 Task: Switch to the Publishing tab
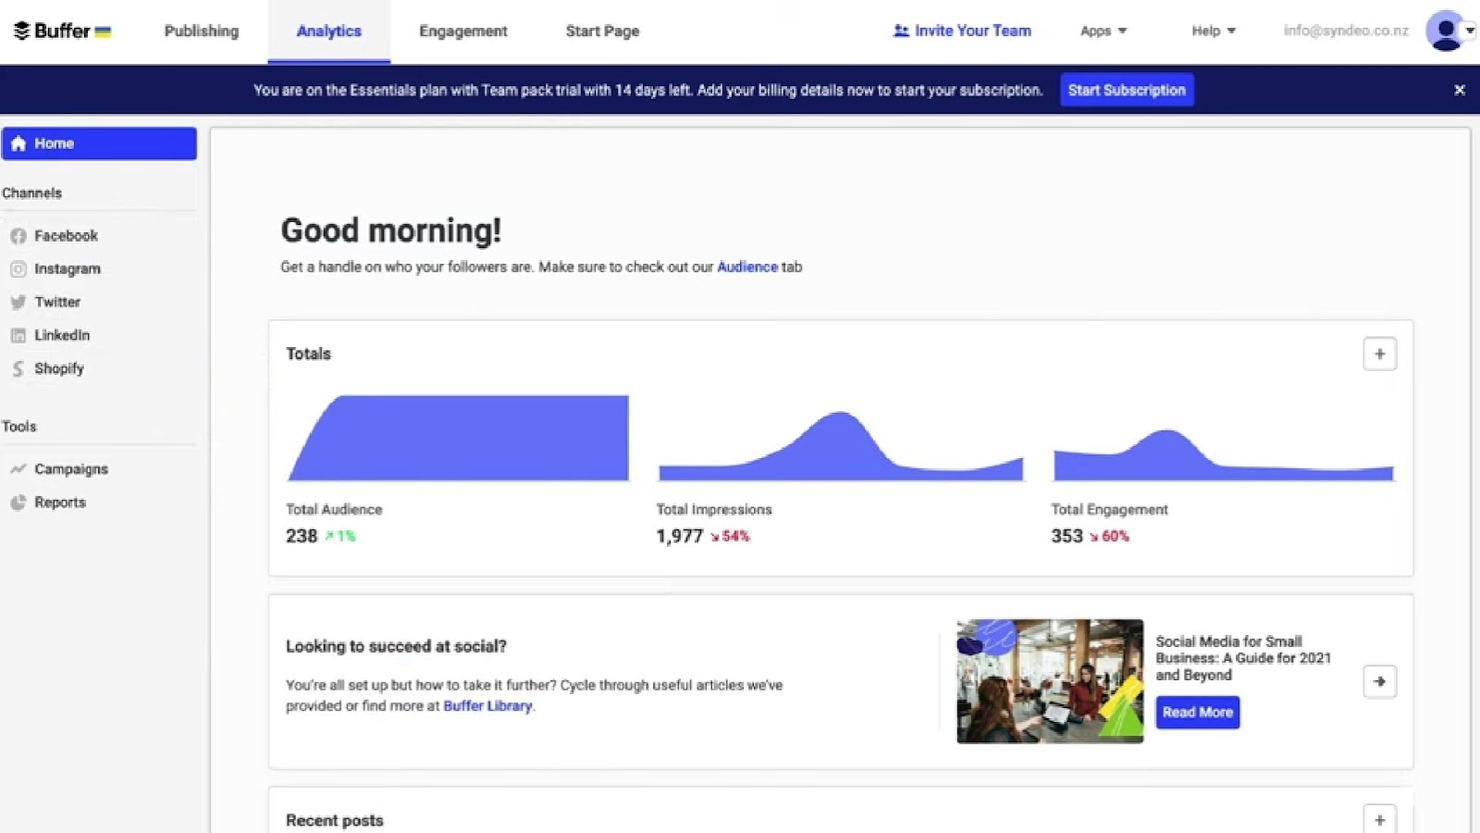tap(201, 31)
